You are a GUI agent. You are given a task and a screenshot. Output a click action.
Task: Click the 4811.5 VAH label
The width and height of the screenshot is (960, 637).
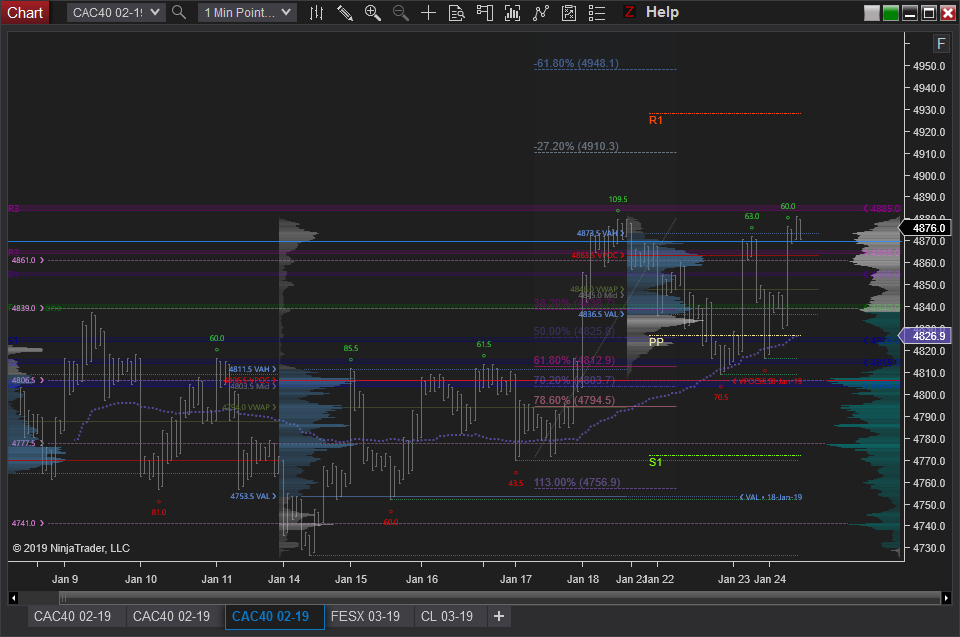click(x=253, y=369)
